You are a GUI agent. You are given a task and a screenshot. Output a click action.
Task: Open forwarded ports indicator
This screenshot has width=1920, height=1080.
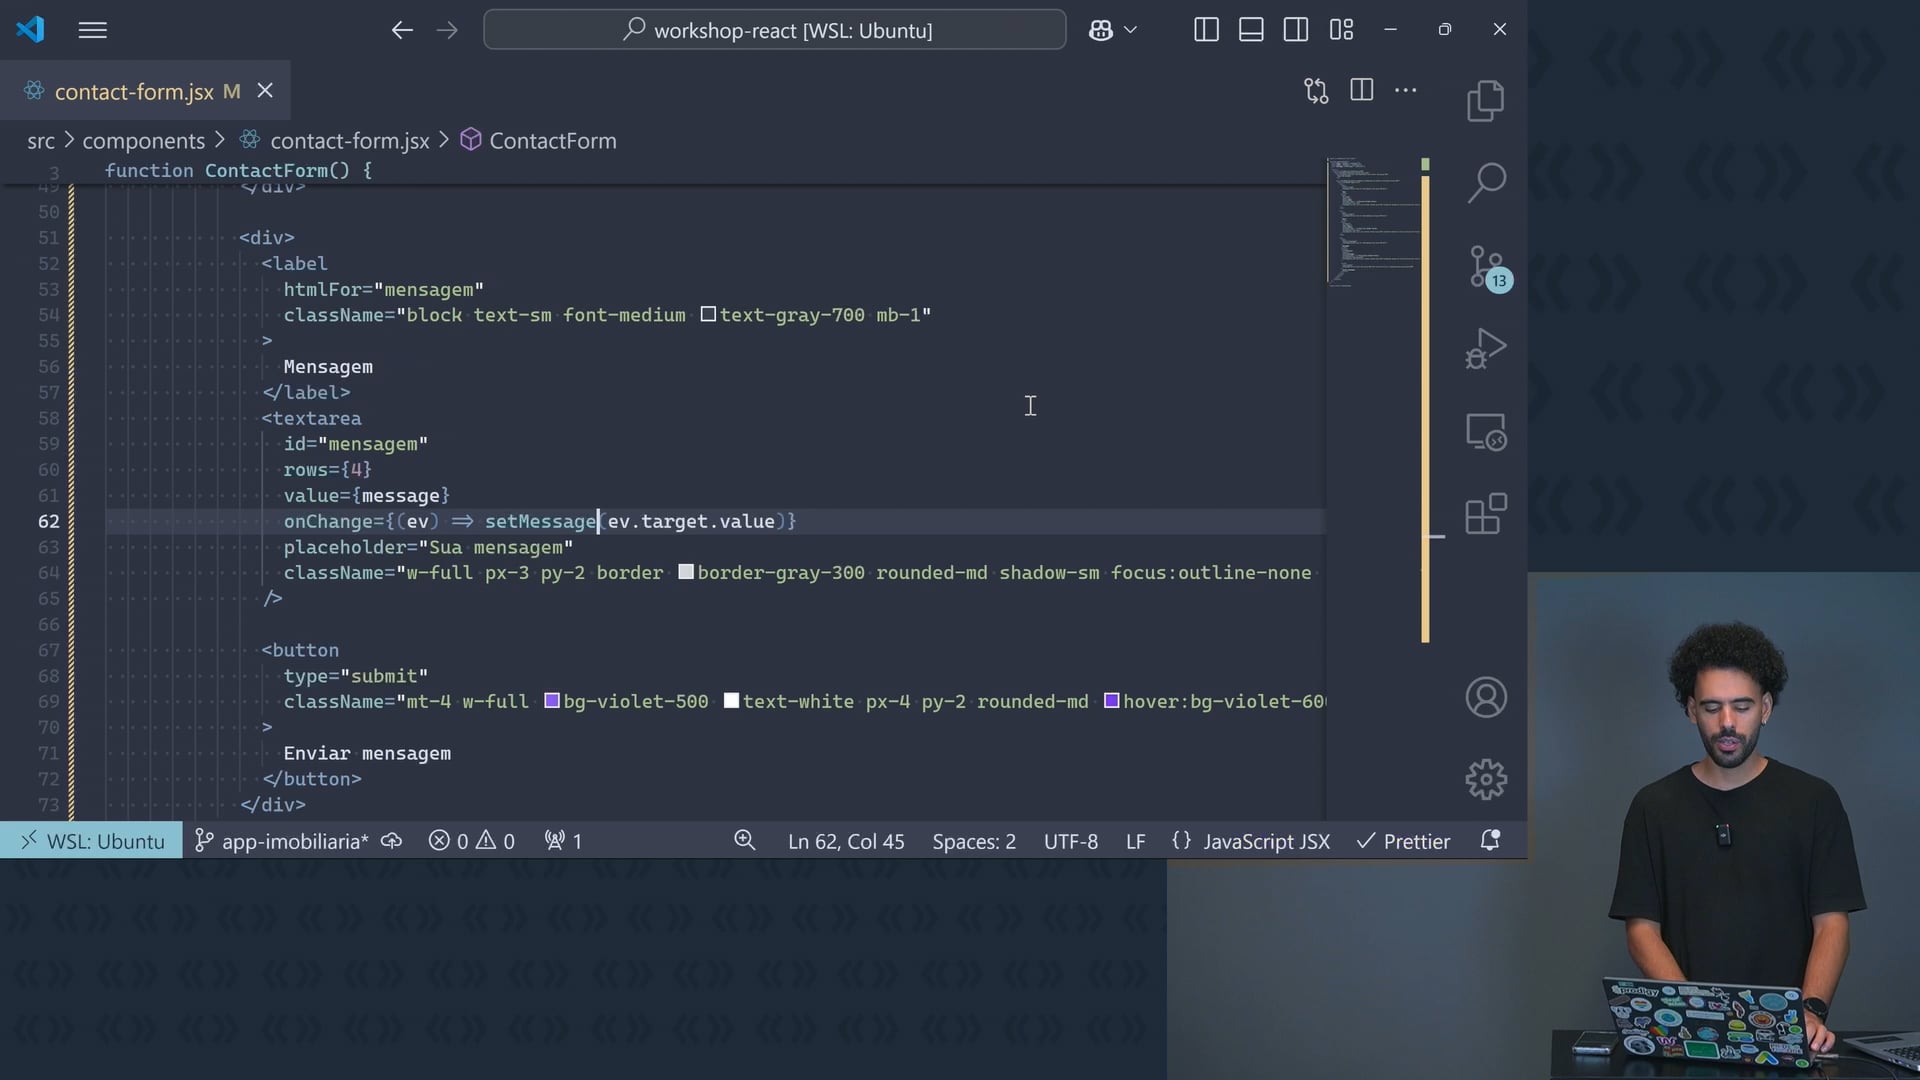pos(563,841)
